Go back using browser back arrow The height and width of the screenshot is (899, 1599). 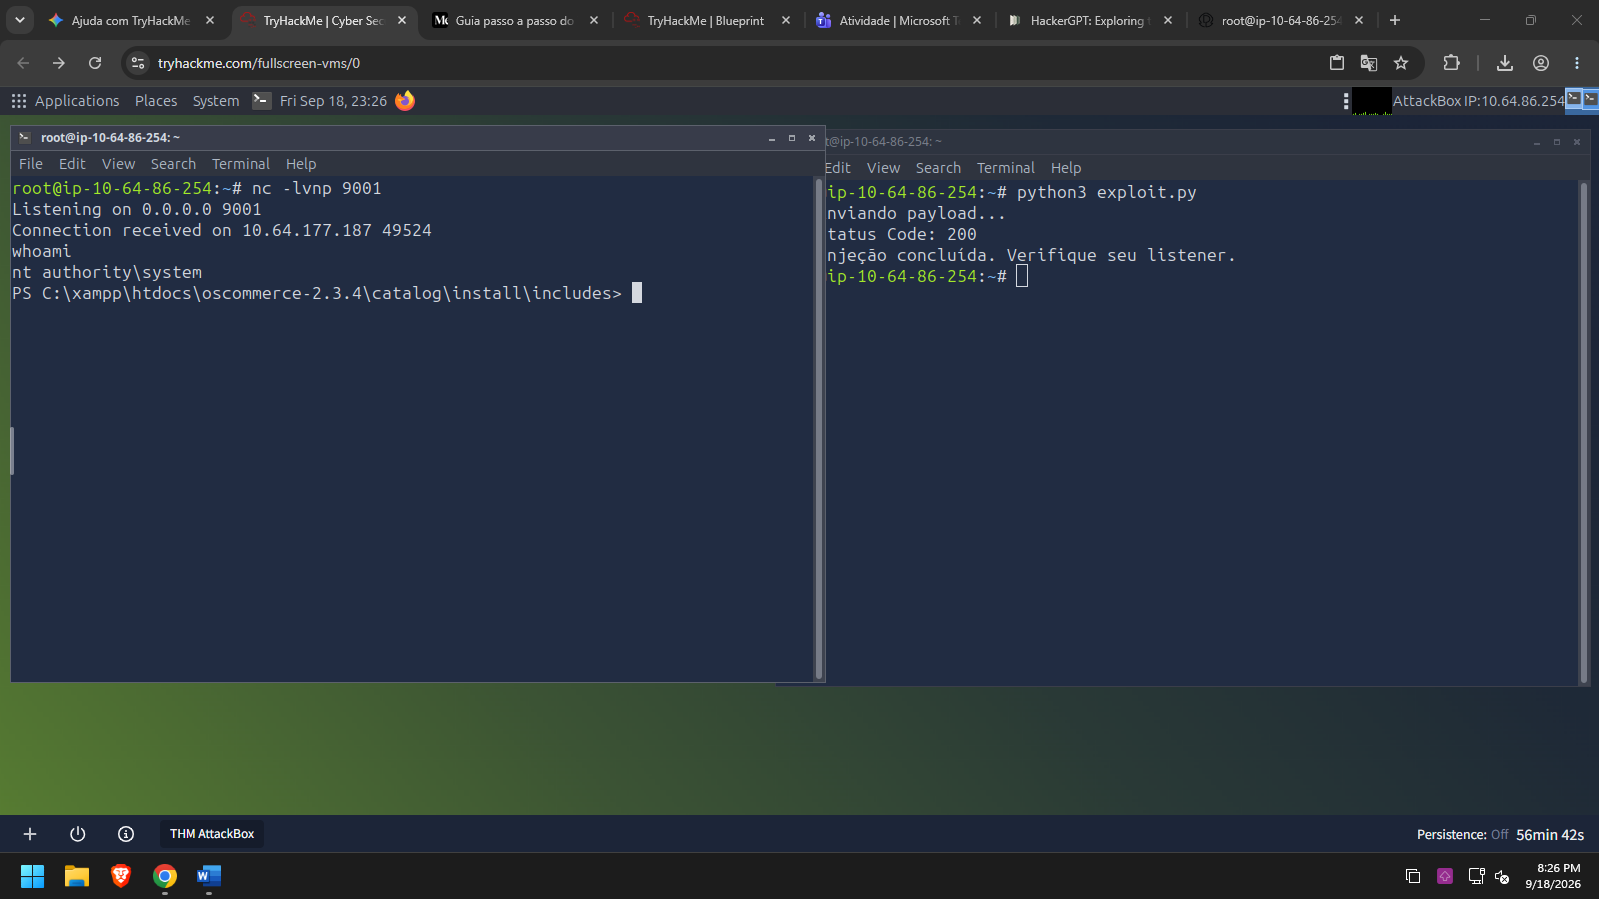[23, 63]
